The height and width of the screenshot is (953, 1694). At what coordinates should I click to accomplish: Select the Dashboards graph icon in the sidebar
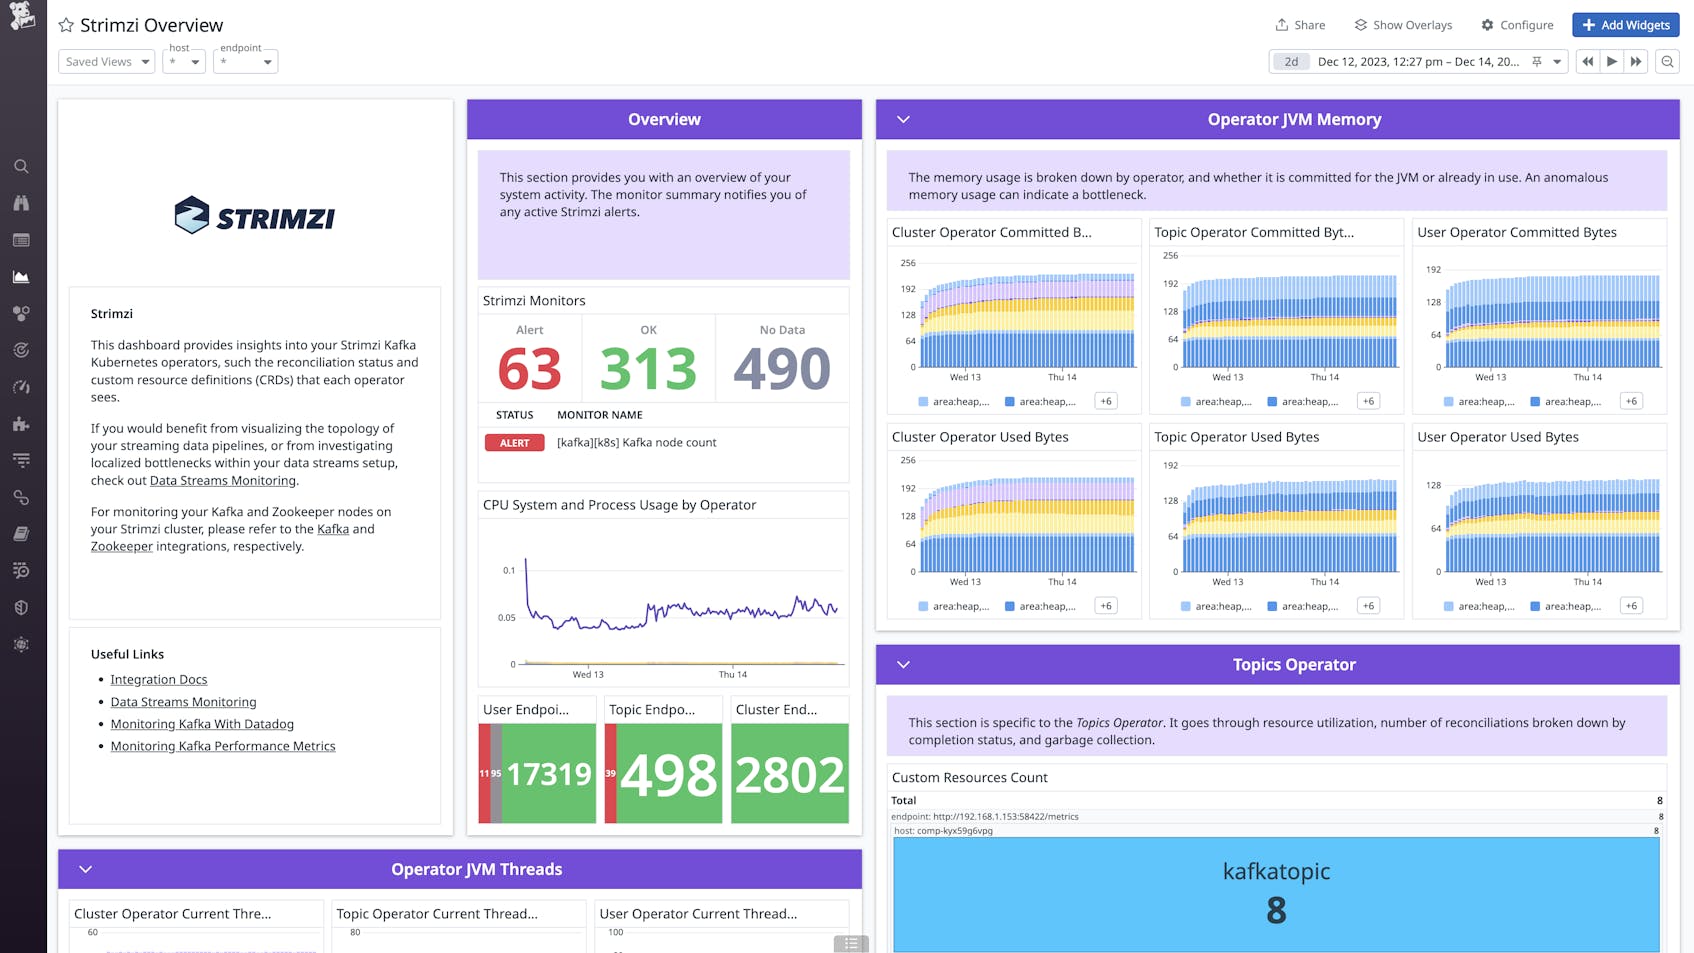click(x=21, y=276)
